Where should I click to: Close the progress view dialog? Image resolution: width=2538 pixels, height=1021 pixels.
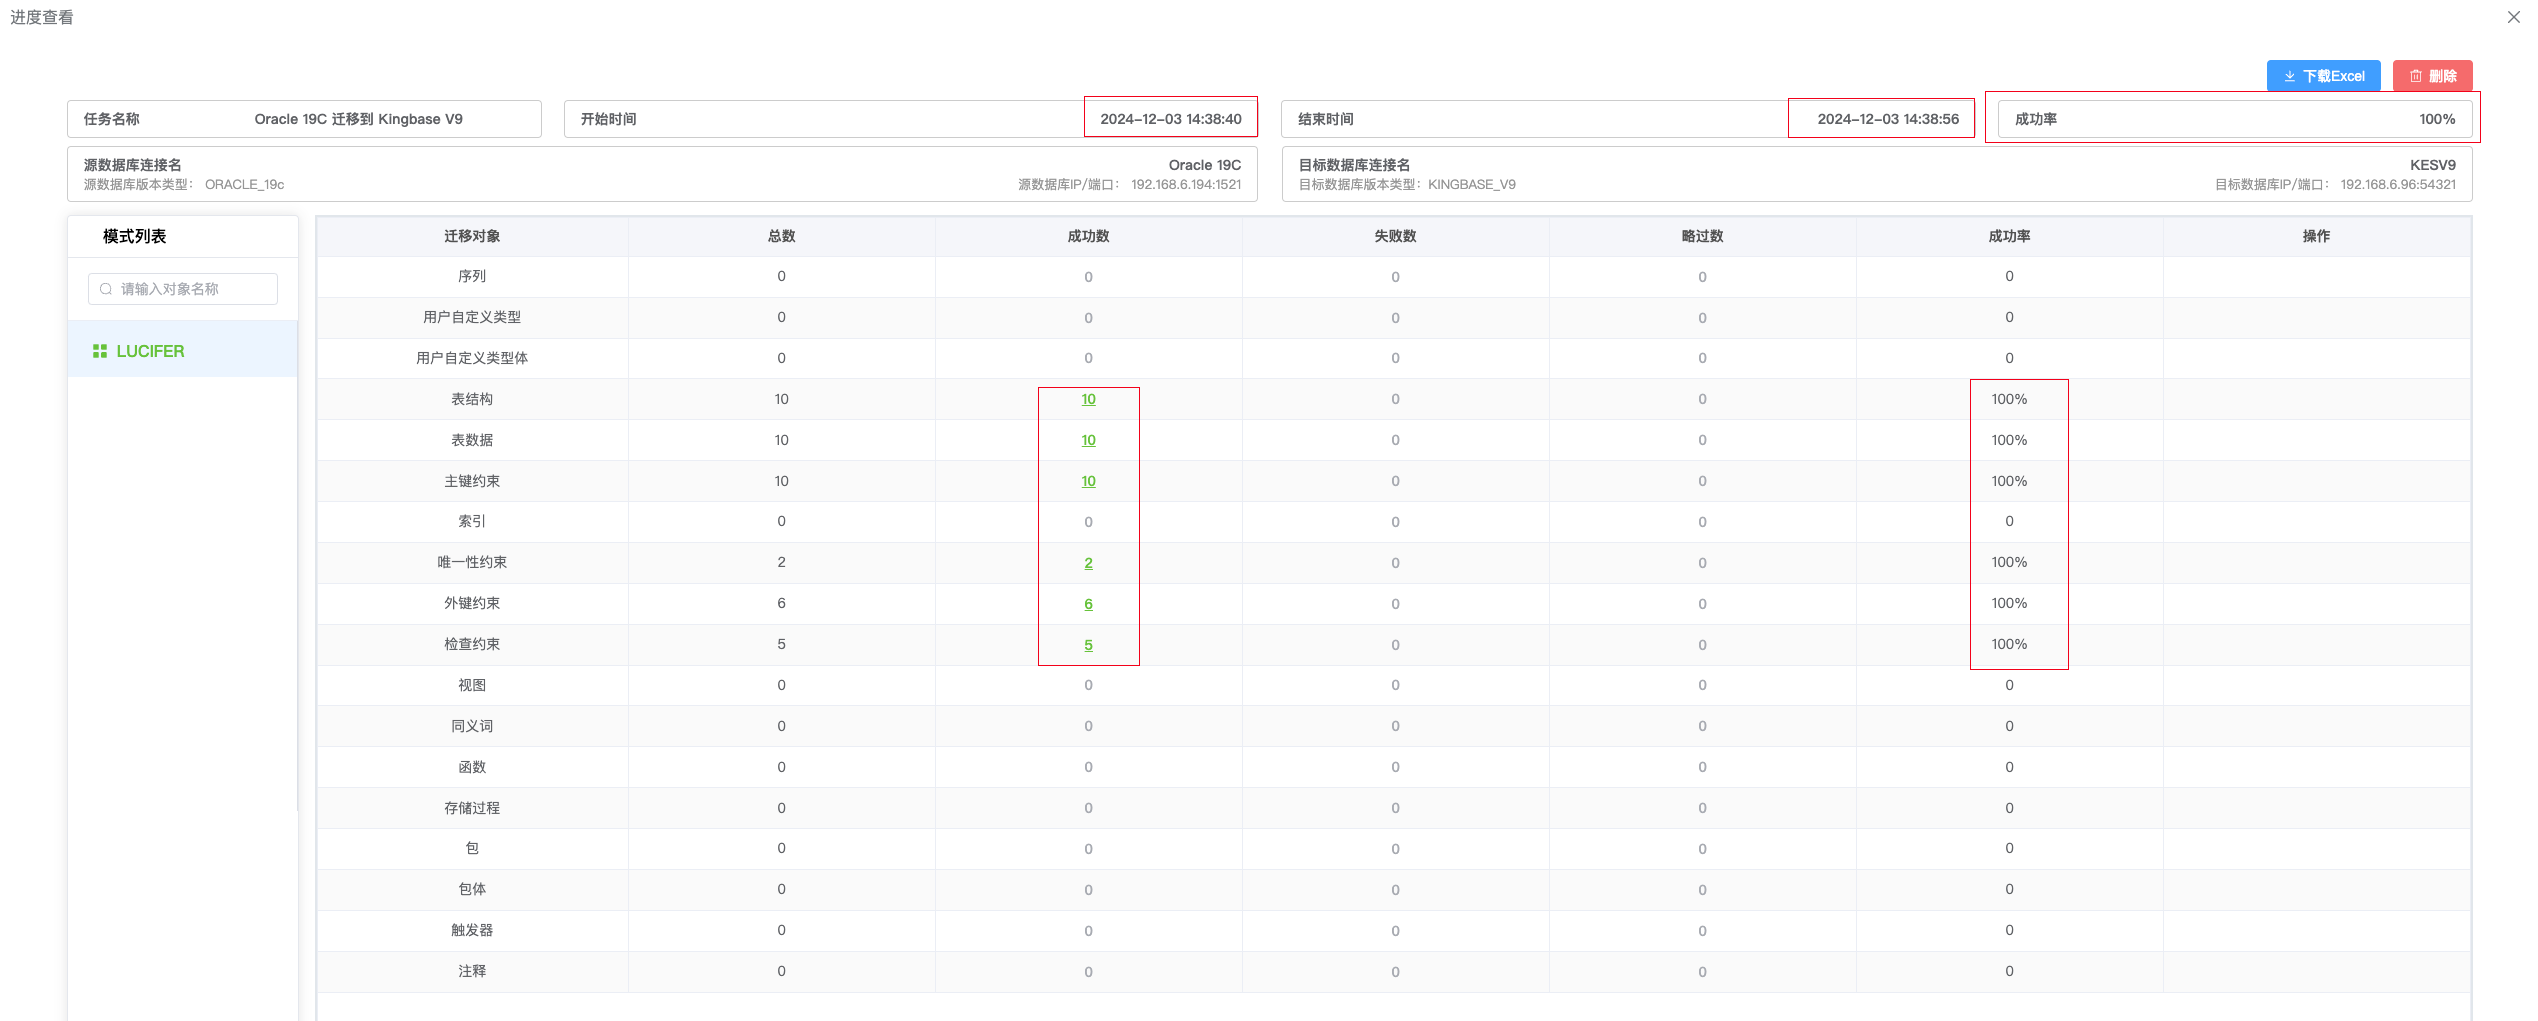[x=2513, y=17]
